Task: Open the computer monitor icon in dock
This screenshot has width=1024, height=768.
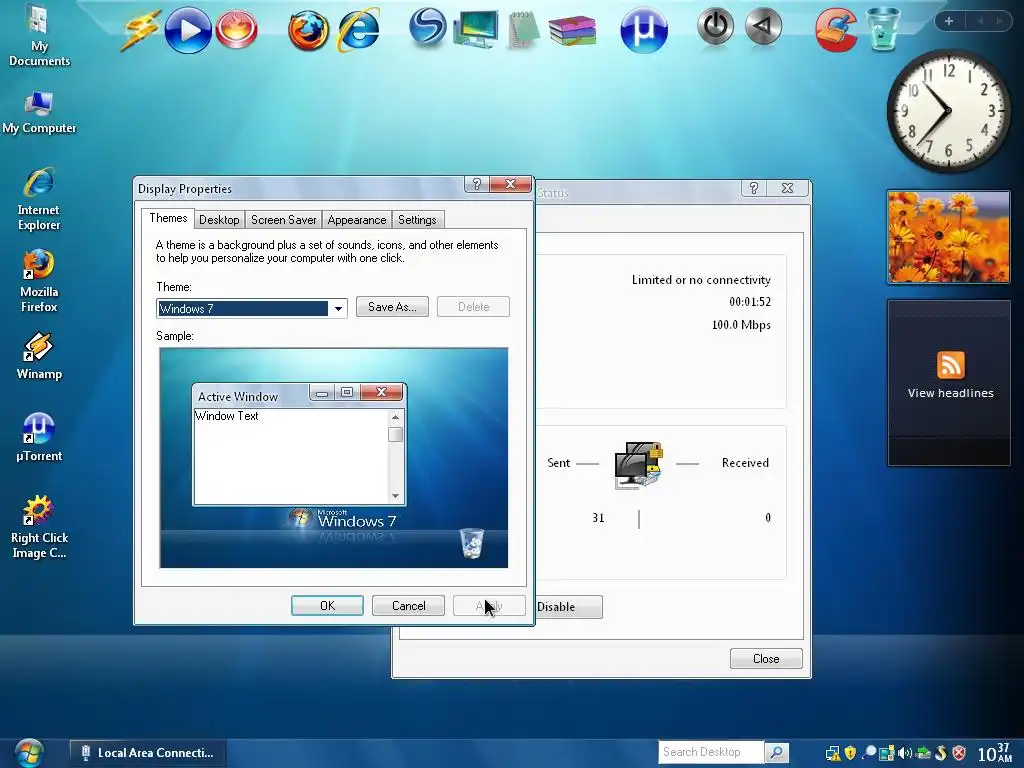Action: (x=476, y=29)
